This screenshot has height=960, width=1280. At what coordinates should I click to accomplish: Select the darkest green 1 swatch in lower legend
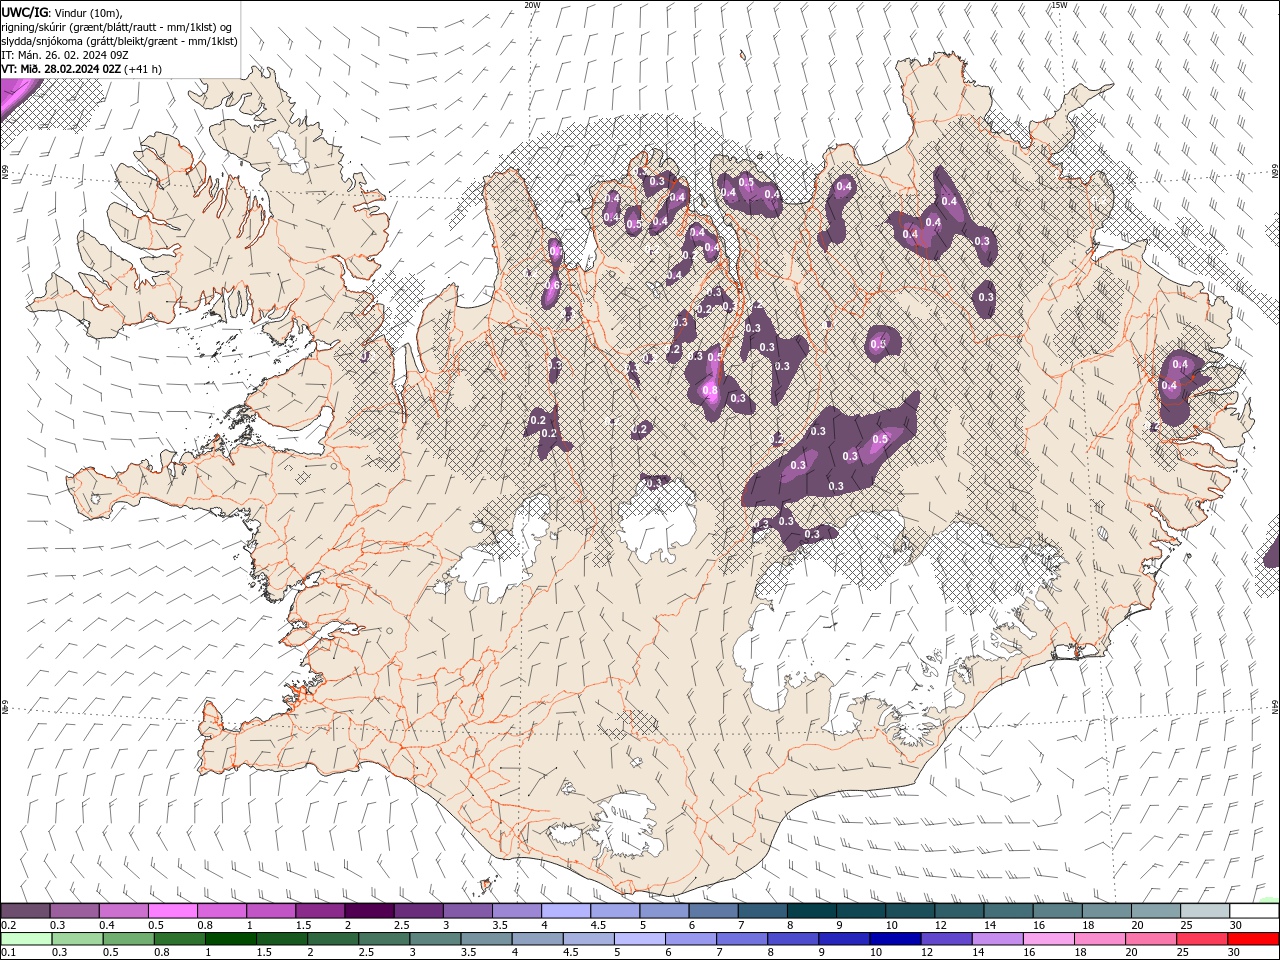tap(230, 939)
